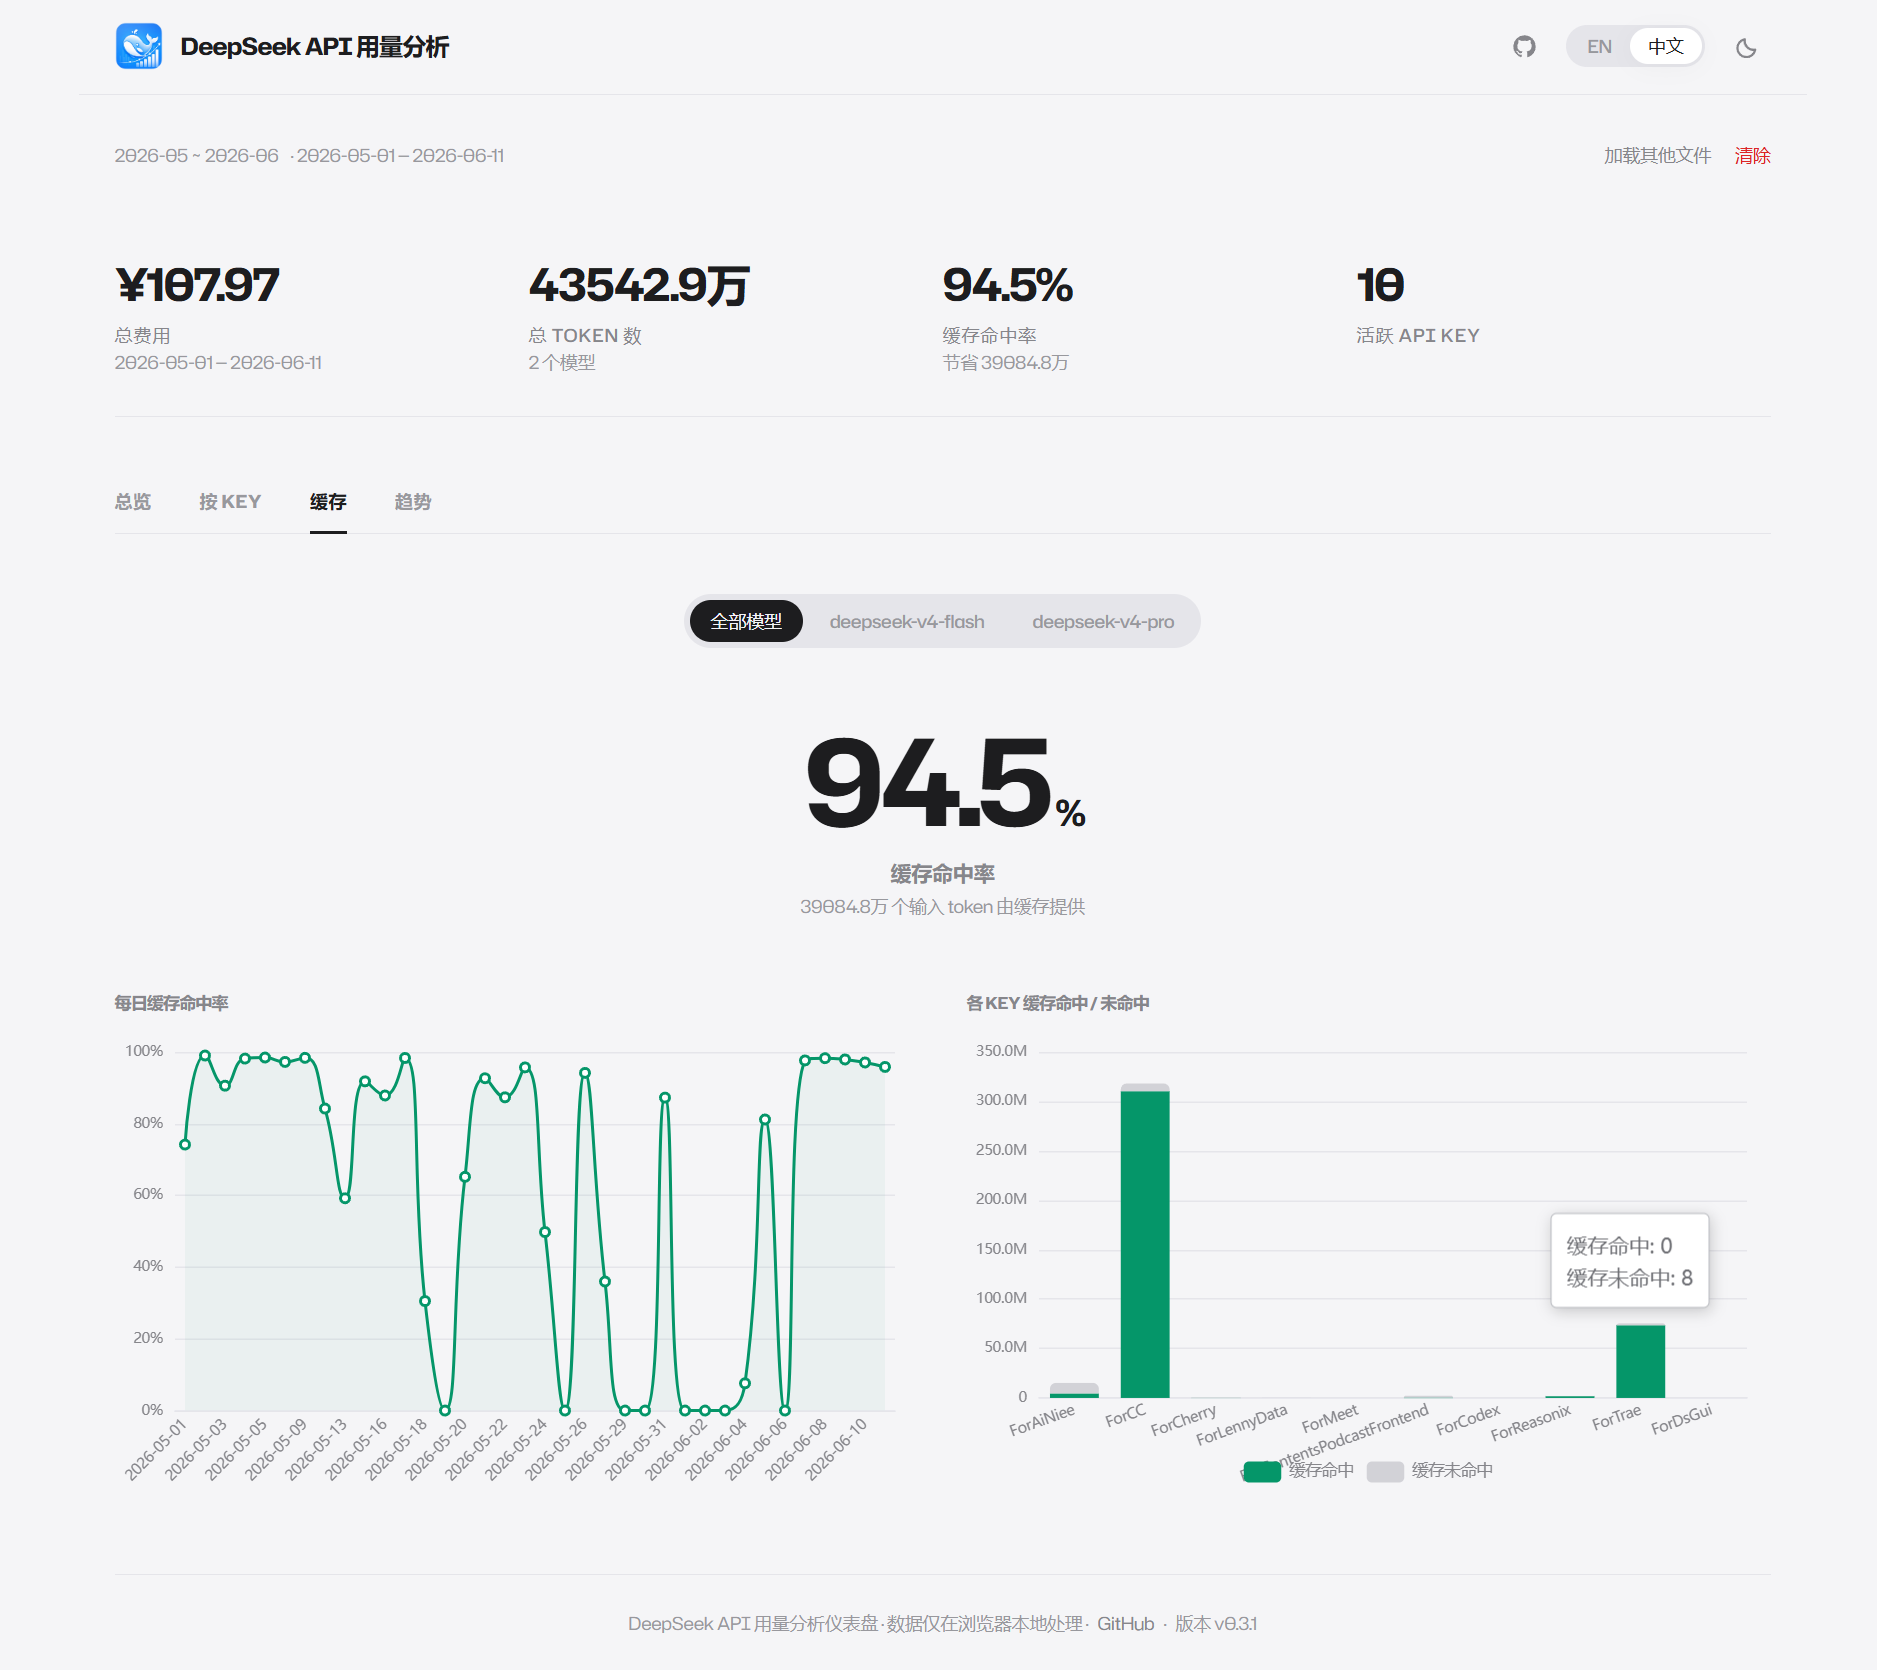Click the ForAiNiee bar

(x=1074, y=1391)
